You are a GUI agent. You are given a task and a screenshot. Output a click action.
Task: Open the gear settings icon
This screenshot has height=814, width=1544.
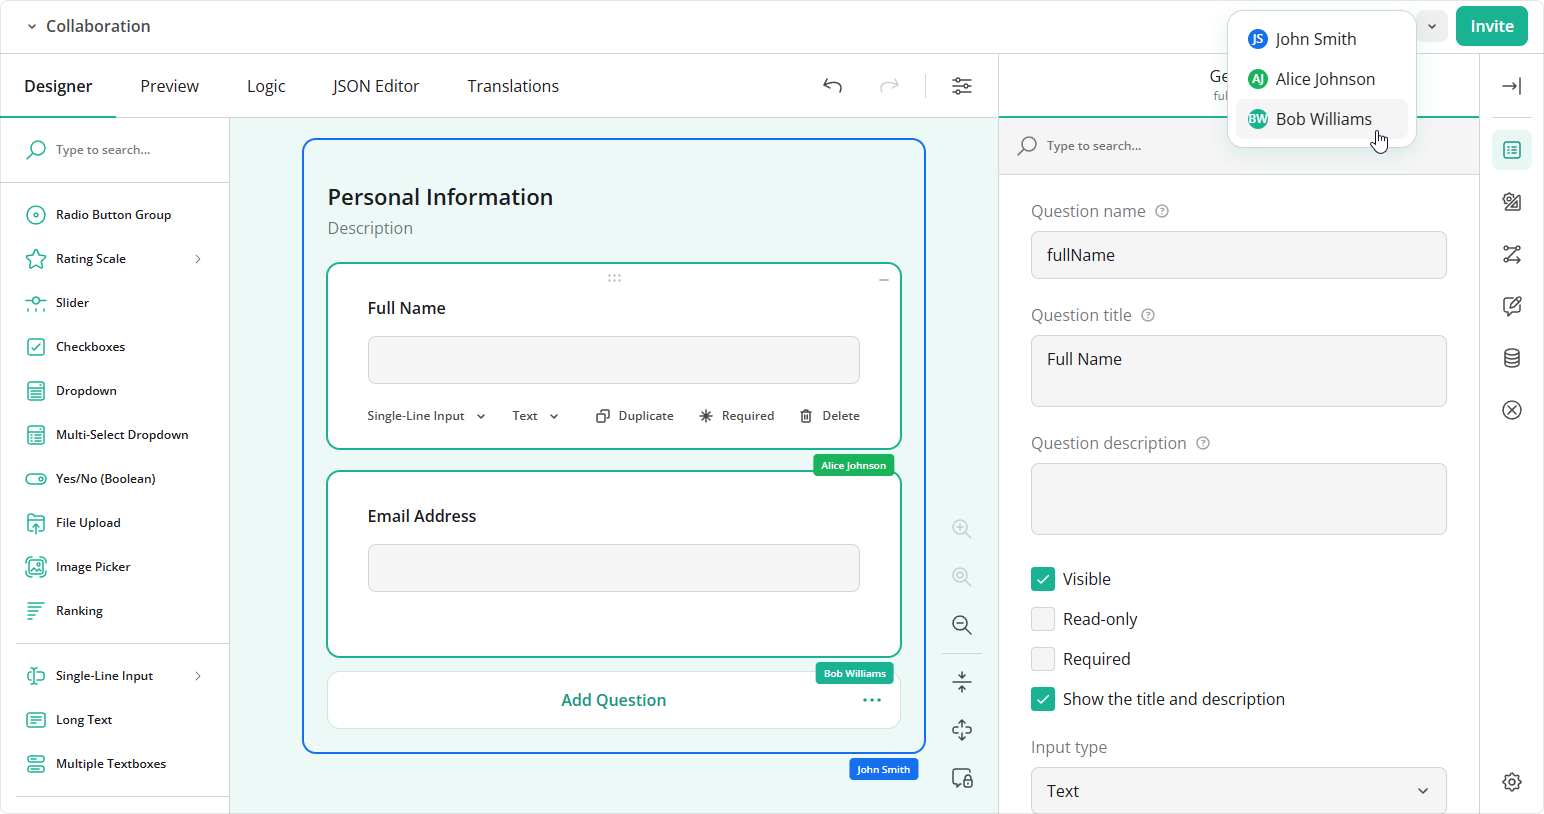point(1512,782)
